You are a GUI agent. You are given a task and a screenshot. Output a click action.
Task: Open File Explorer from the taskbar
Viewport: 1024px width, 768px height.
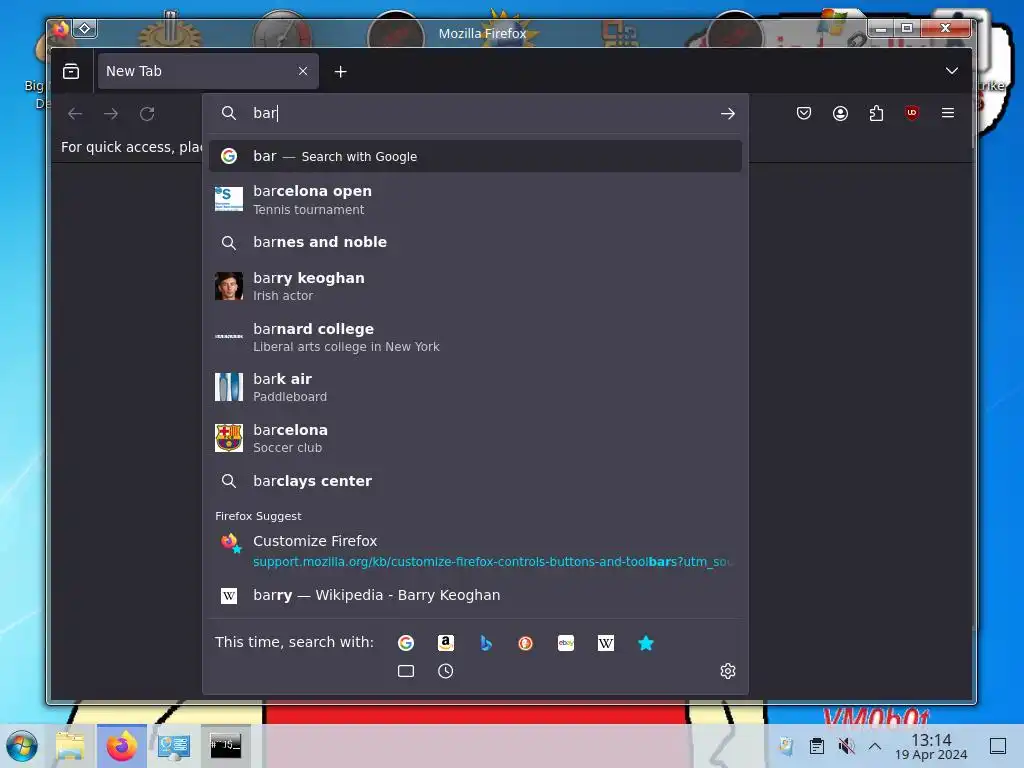[x=70, y=746]
